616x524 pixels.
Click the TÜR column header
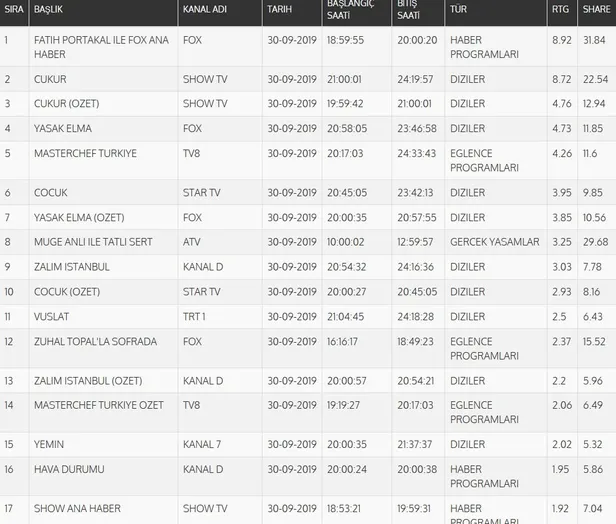(x=458, y=9)
